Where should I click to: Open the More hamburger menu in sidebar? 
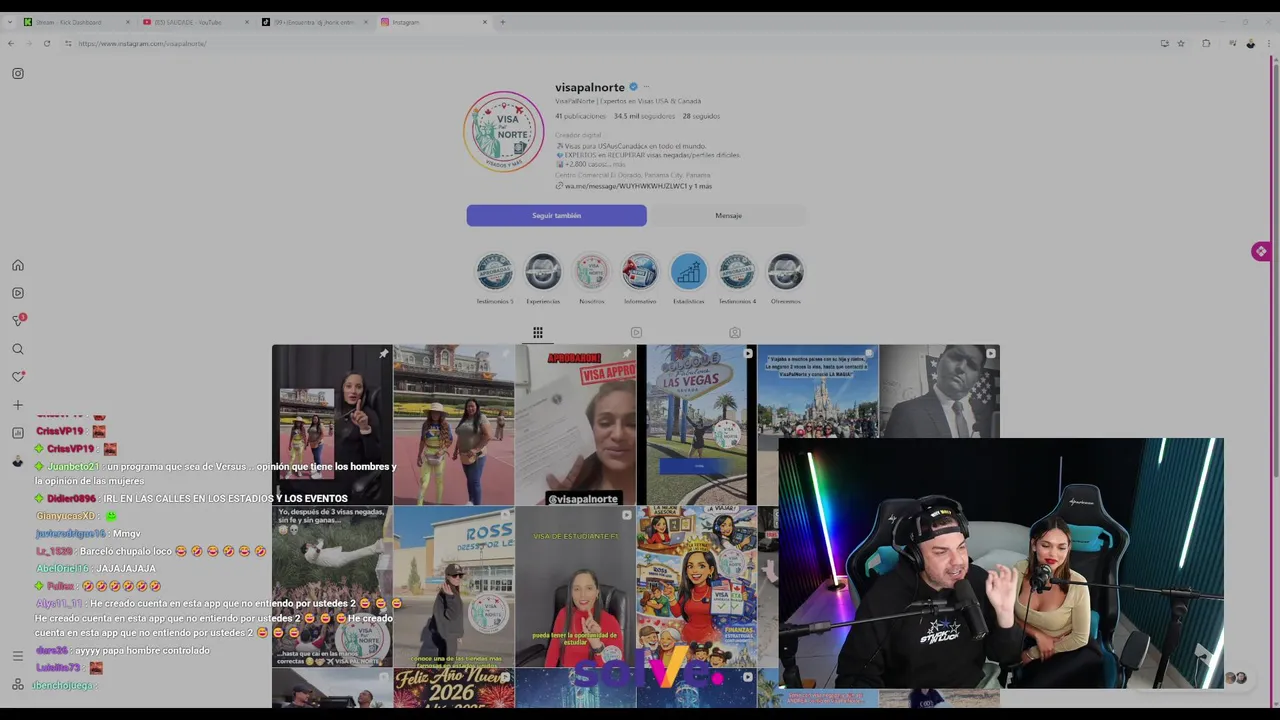point(18,656)
